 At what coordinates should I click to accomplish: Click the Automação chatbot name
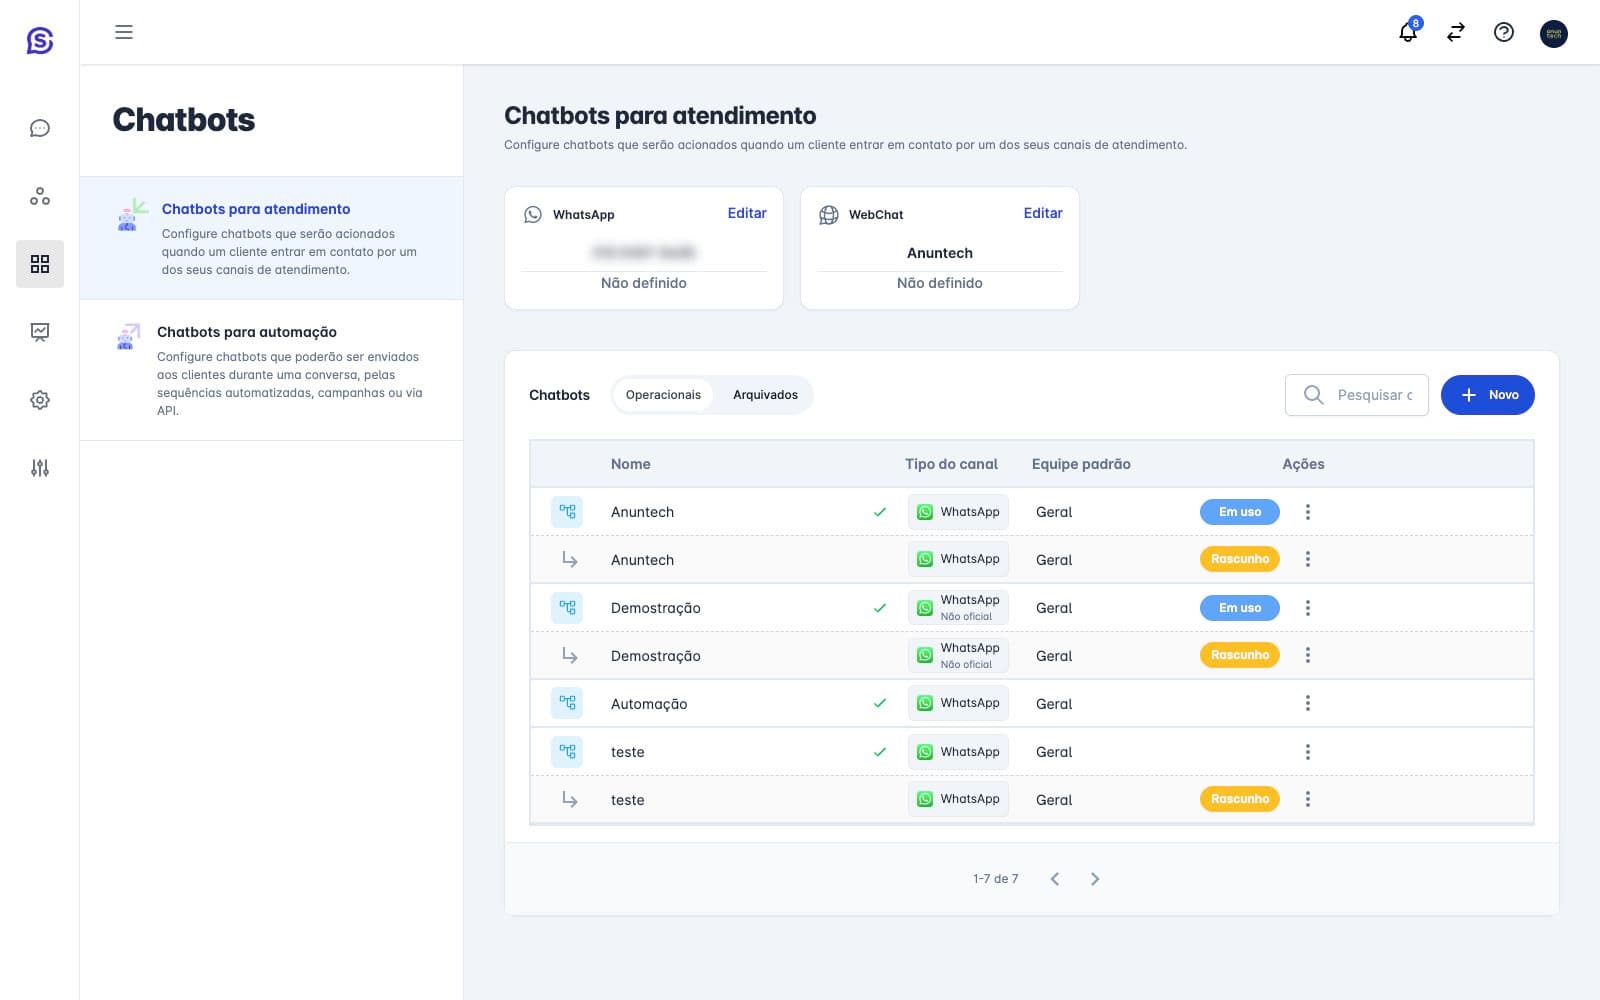[649, 704]
